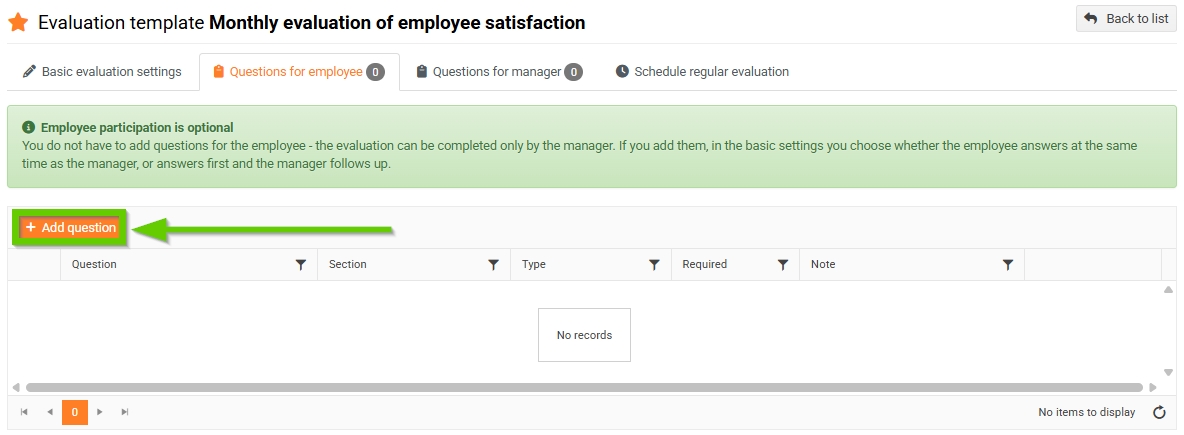Select the Questions for employee tab
The width and height of the screenshot is (1184, 435).
299,72
